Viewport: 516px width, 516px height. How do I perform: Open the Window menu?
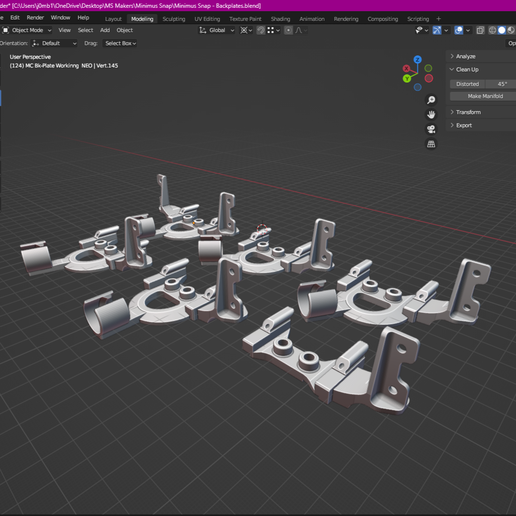60,18
